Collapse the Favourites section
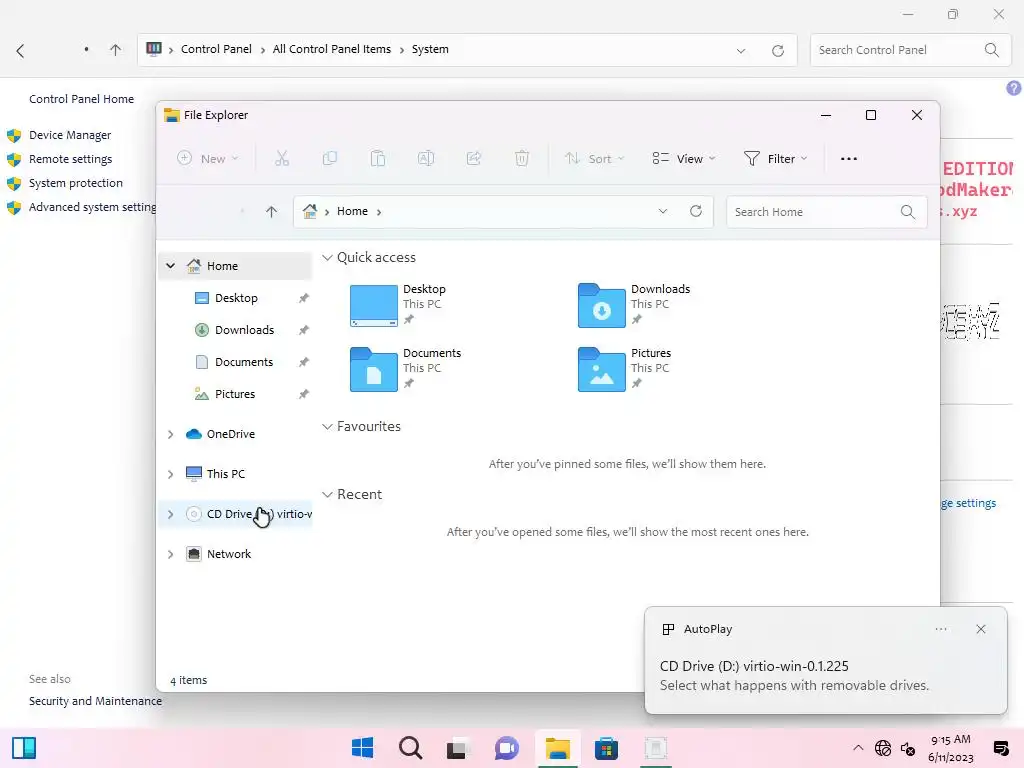 [x=327, y=426]
